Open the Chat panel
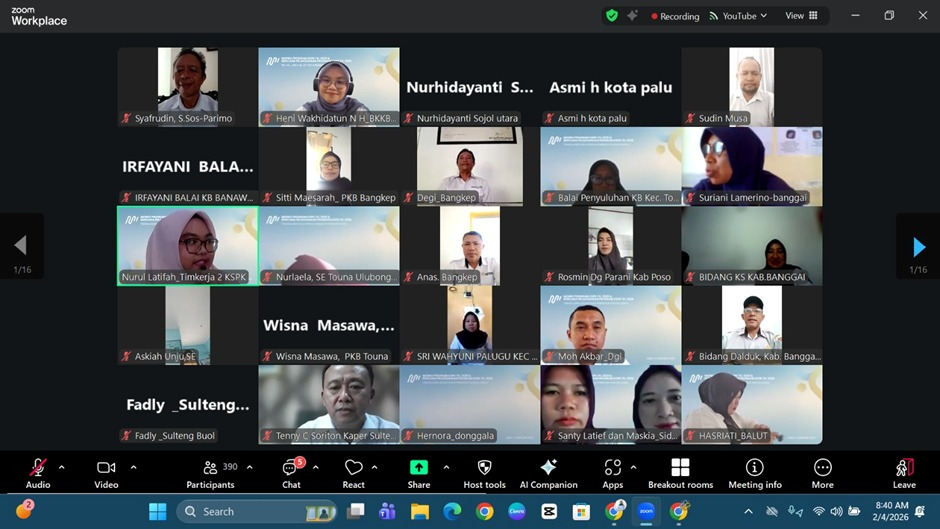The image size is (940, 529). [291, 473]
